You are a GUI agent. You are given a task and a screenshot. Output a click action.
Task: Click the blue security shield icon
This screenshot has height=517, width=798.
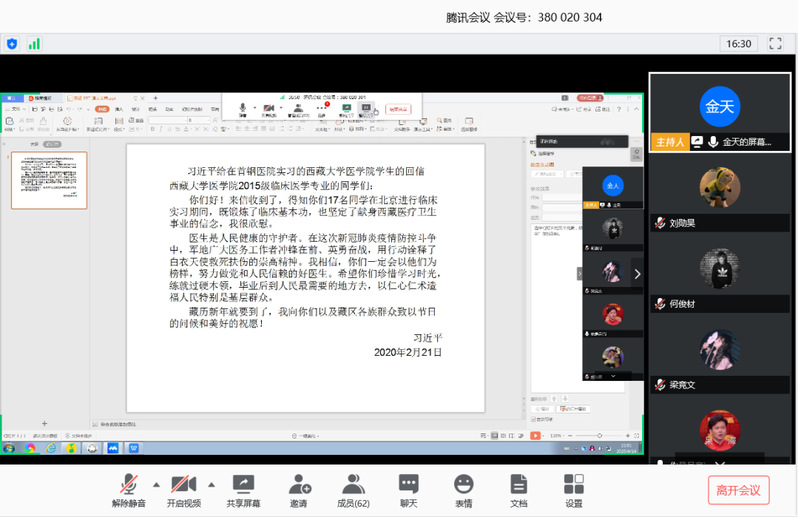click(12, 44)
